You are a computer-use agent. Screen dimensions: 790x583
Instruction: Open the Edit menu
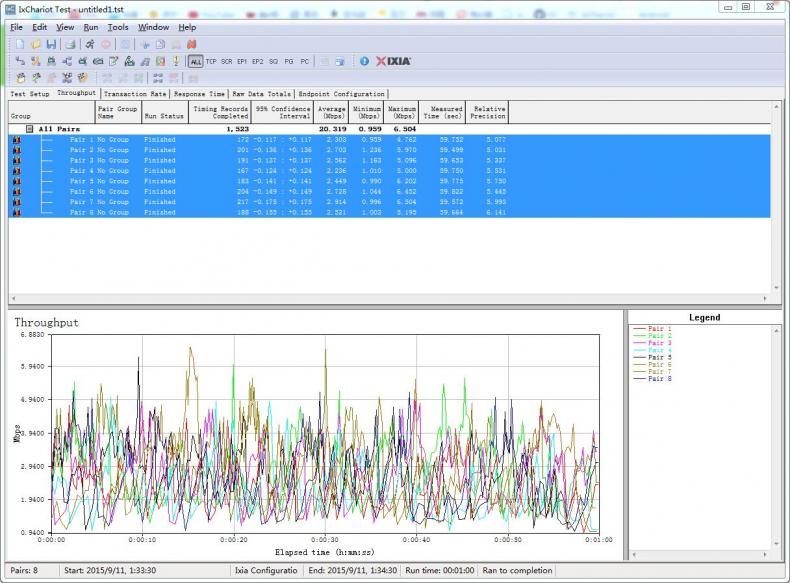(39, 27)
